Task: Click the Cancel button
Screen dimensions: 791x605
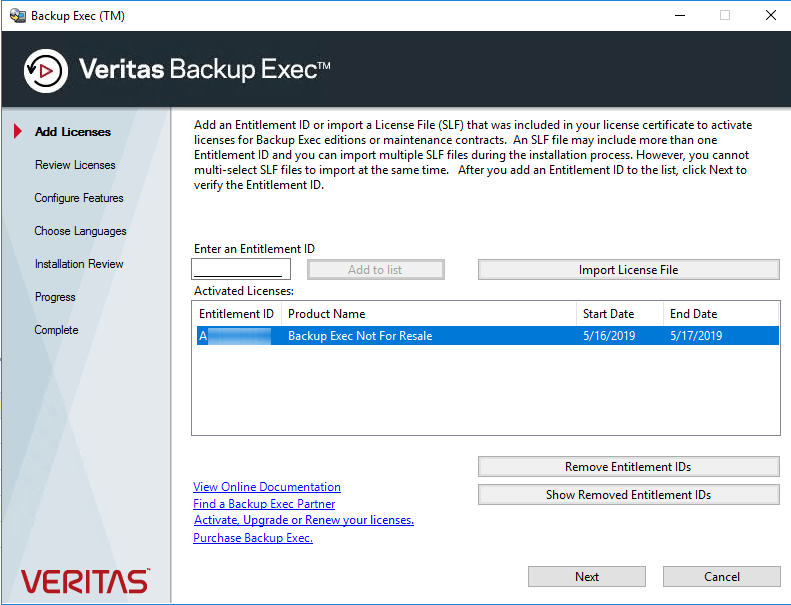Action: pos(721,577)
